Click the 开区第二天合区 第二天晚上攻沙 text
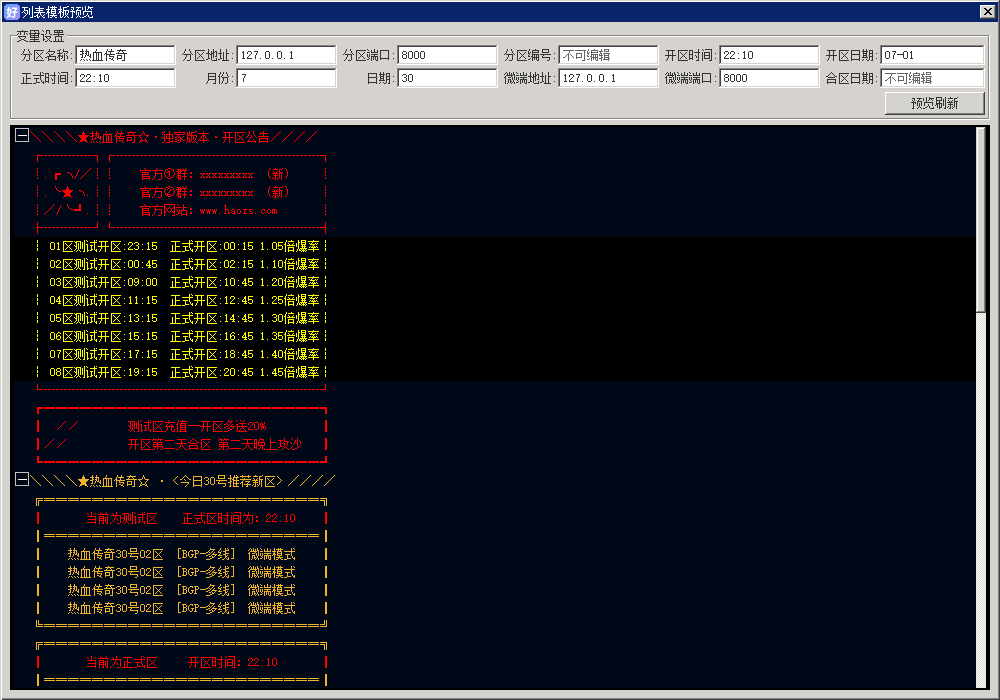This screenshot has height=700, width=1000. pyautogui.click(x=214, y=444)
